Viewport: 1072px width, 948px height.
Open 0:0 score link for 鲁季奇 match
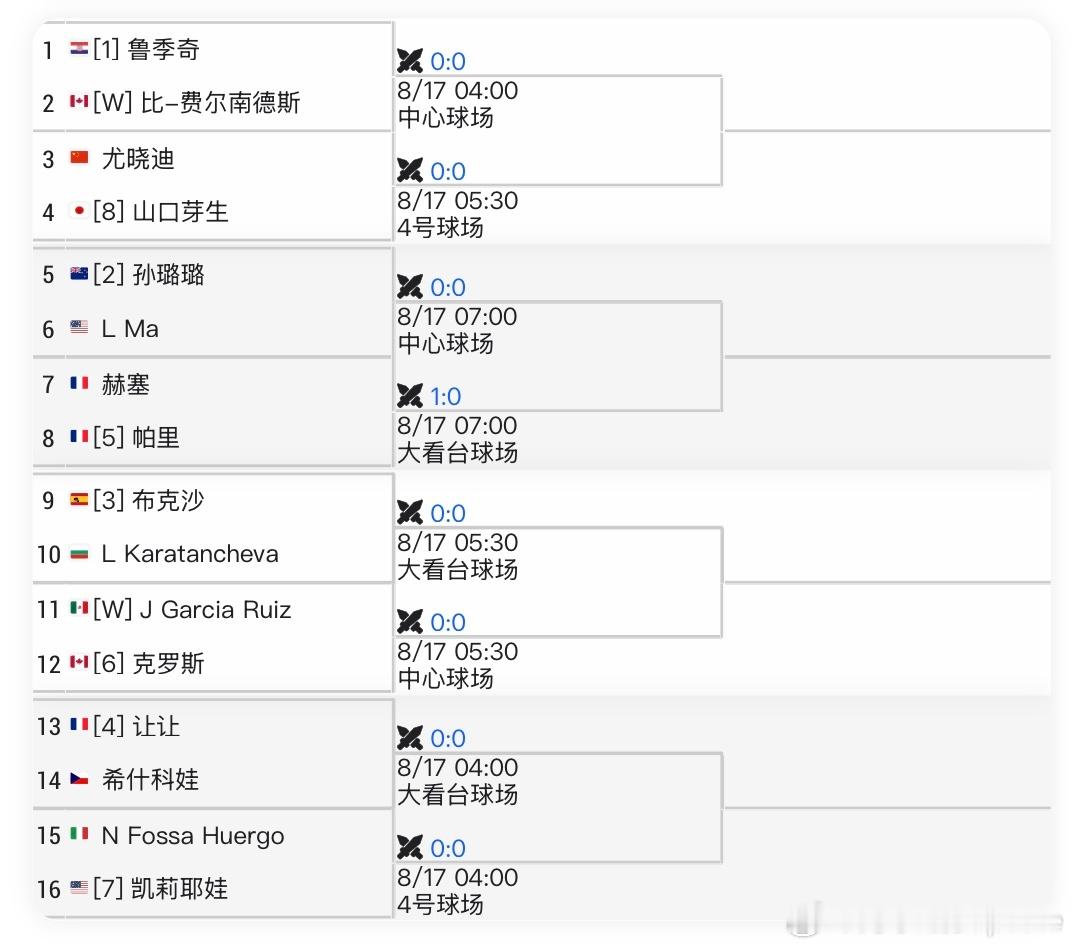[x=448, y=62]
